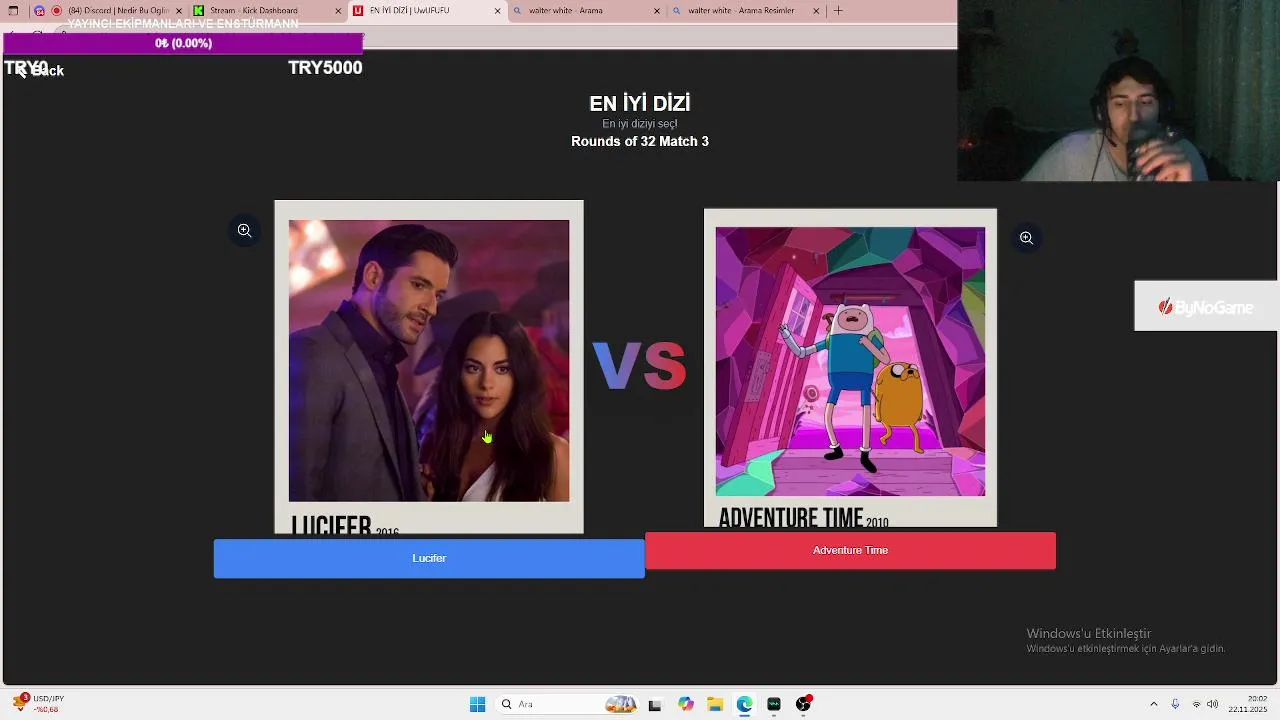Open the USD/JPY widget on taskbar
The image size is (1280, 720).
click(40, 704)
